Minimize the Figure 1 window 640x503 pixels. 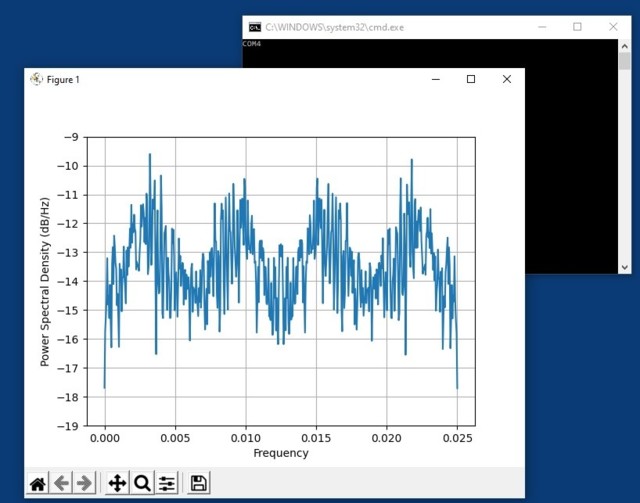[x=436, y=79]
